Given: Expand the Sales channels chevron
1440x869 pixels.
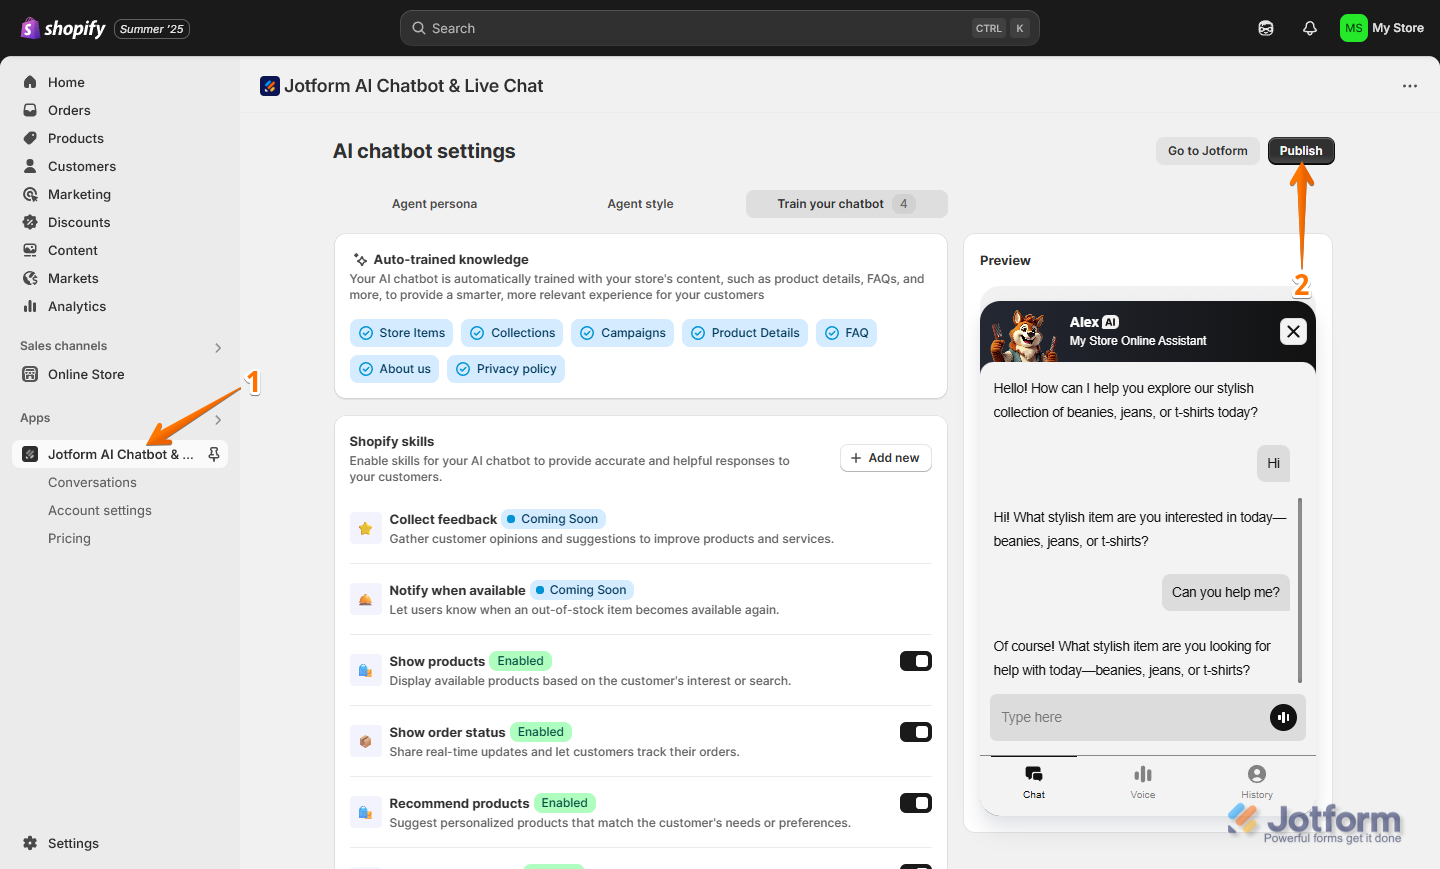Looking at the screenshot, I should coord(218,348).
